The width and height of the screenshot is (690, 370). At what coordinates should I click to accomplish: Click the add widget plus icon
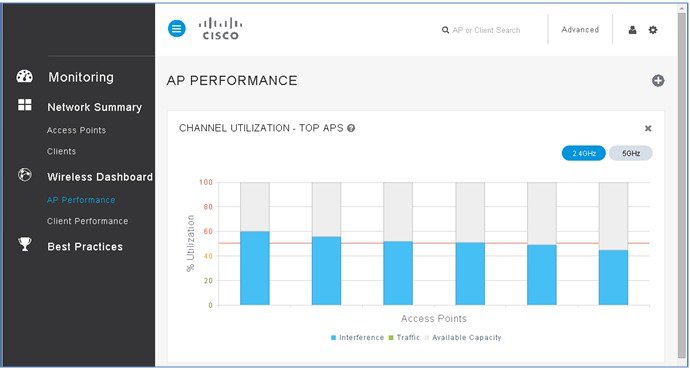click(658, 81)
